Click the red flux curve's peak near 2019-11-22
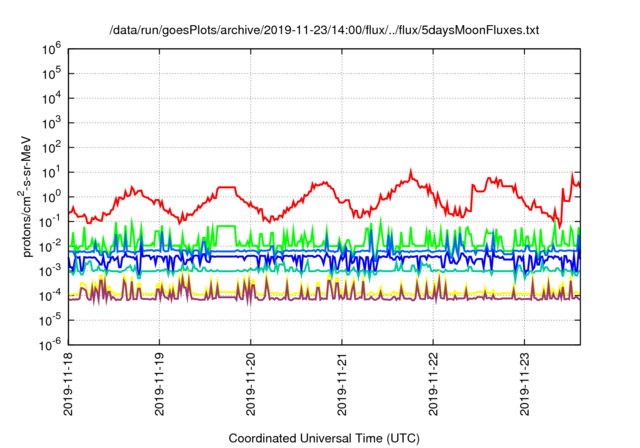Viewport: 640px width, 448px height. (411, 172)
